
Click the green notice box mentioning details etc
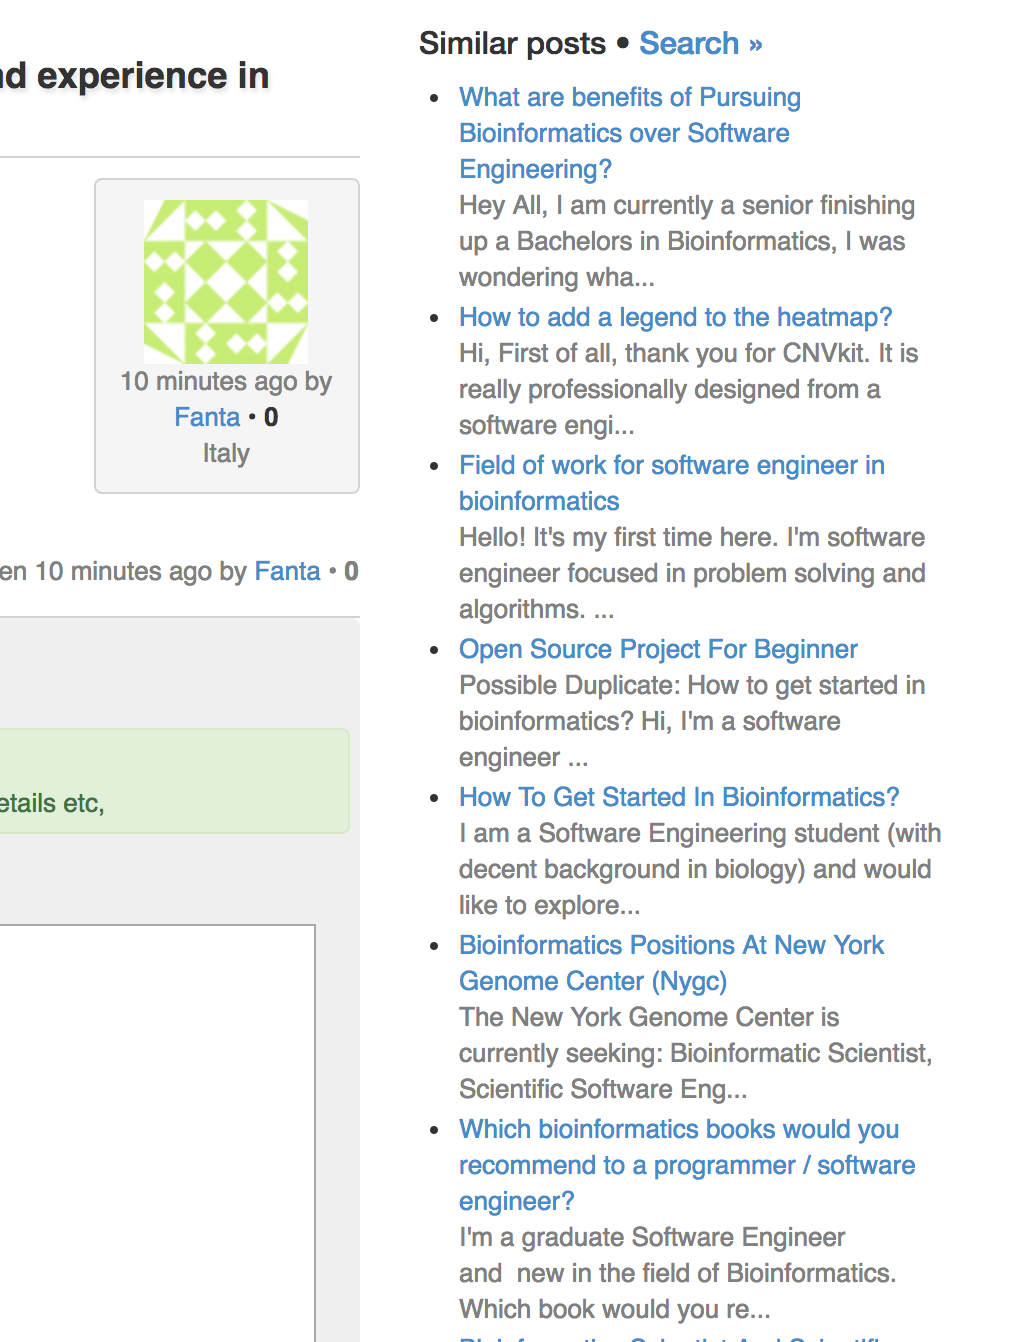pos(174,781)
